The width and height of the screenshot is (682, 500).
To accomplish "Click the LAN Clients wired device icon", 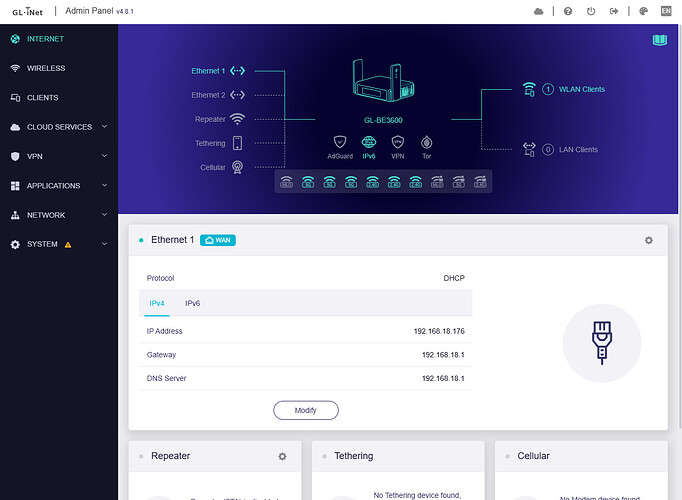I will [x=529, y=149].
